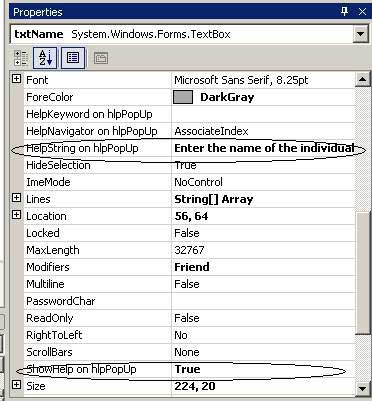The height and width of the screenshot is (401, 372).
Task: Click the Friend modifier value
Action: pos(192,267)
